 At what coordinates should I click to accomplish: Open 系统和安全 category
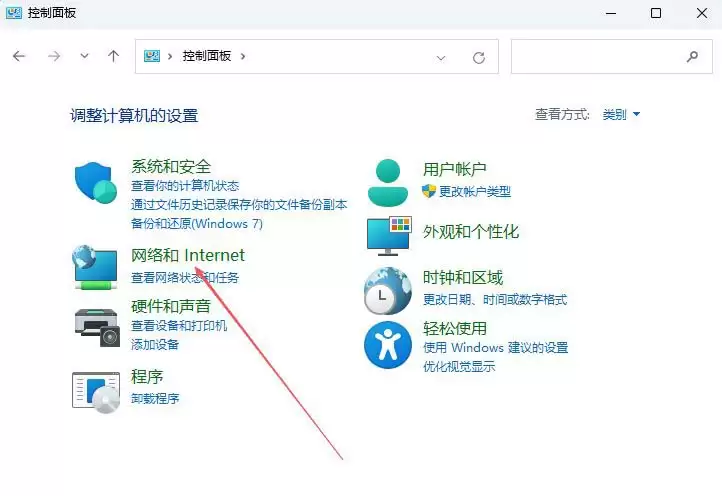[171, 166]
